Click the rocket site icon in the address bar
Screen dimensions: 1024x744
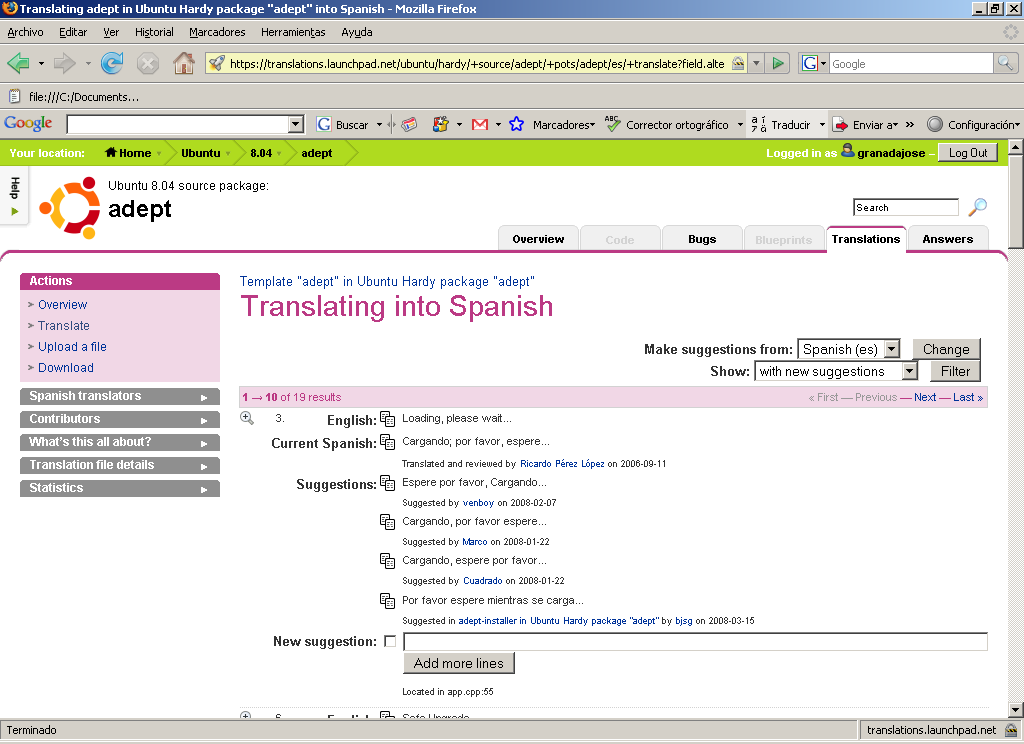217,63
